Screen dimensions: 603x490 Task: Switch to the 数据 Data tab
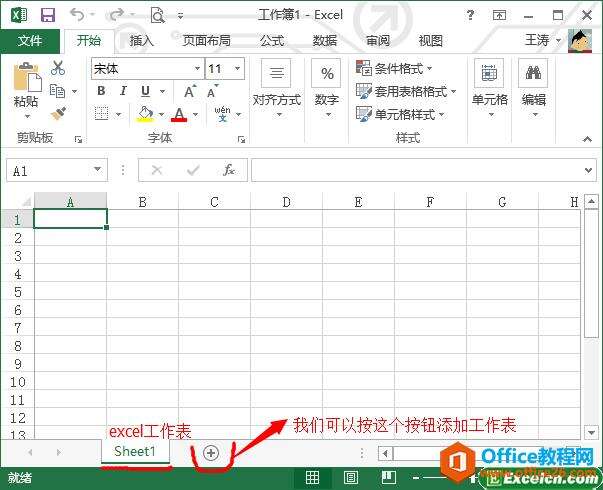[325, 41]
